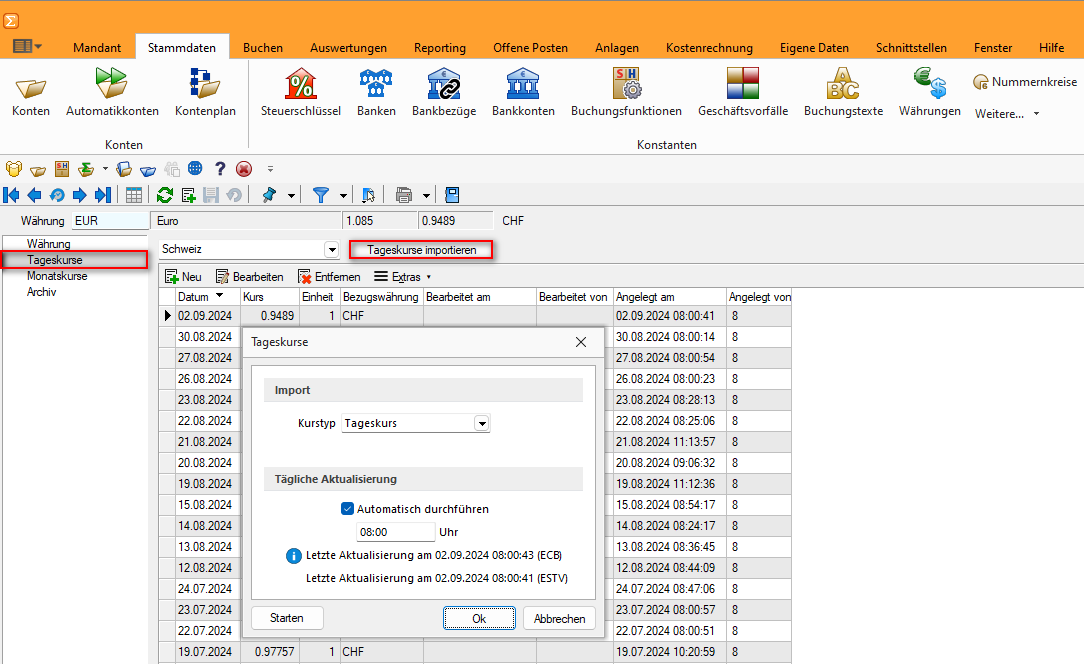Image resolution: width=1084 pixels, height=664 pixels.
Task: Open the Hilfe menu tab
Action: [1052, 48]
